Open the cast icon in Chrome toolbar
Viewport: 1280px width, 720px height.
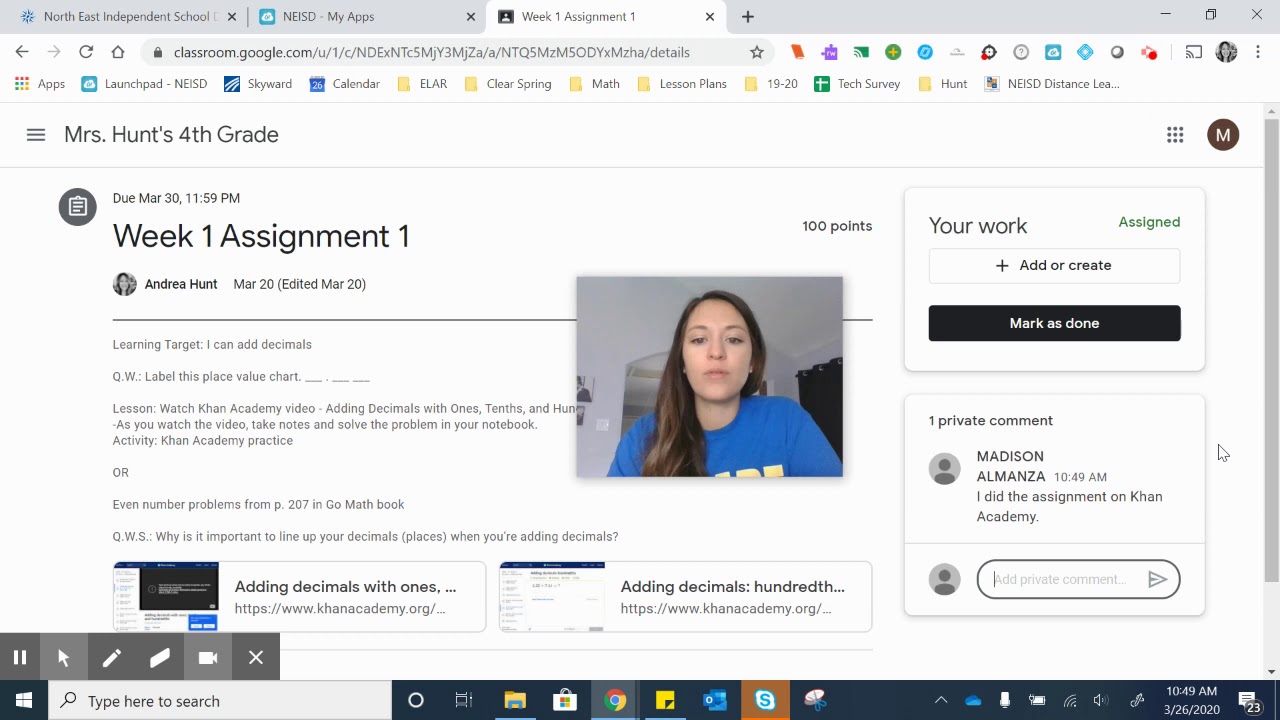click(1194, 52)
